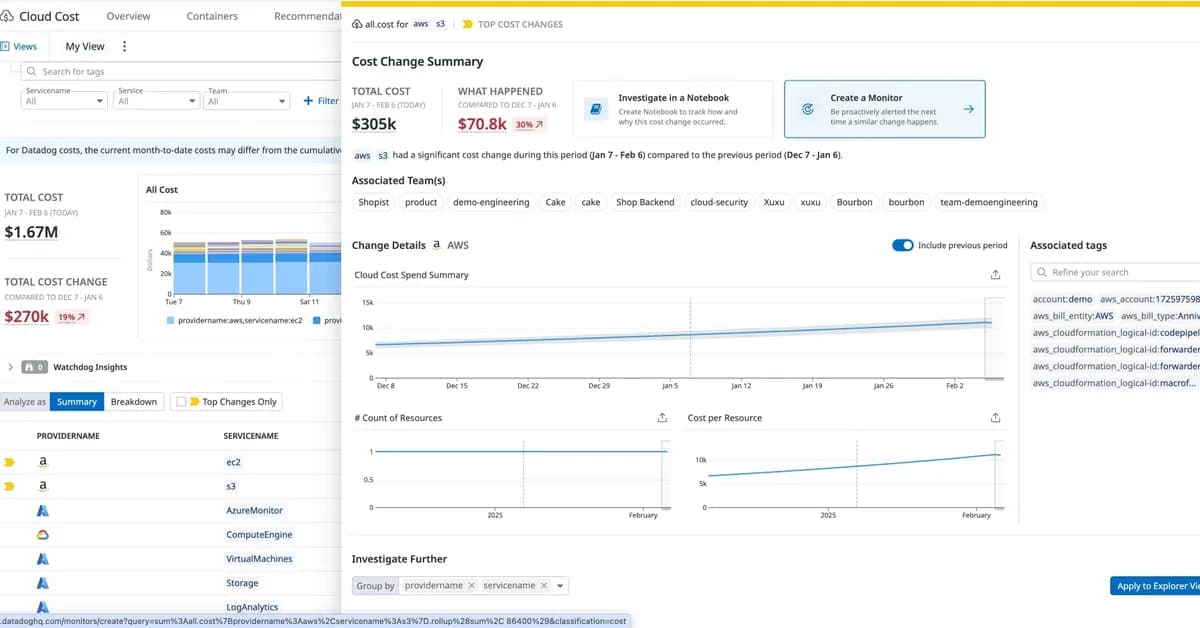The height and width of the screenshot is (628, 1200).
Task: Click the ec2 legend color swatch
Action: 169,320
